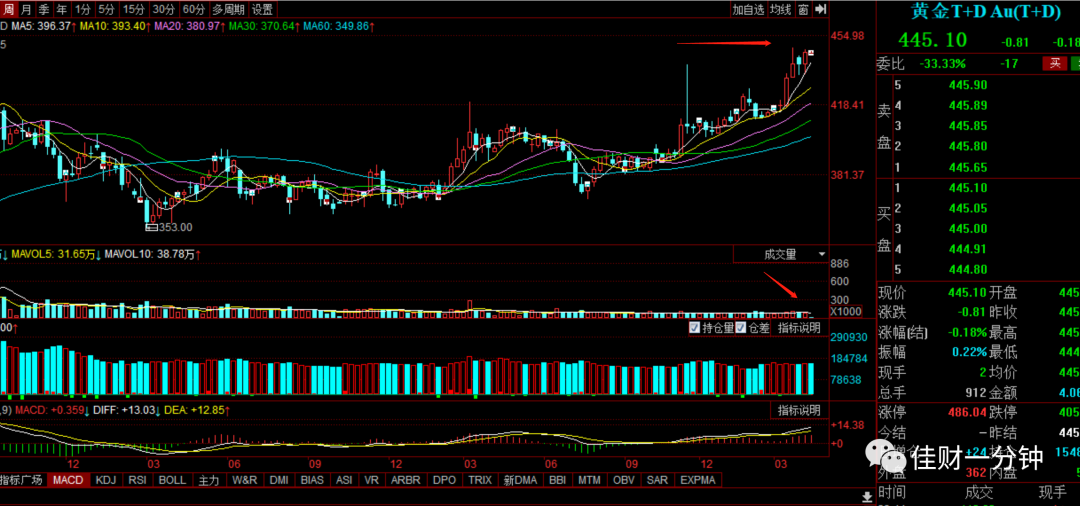Select the 5分 minute chart tab

pyautogui.click(x=106, y=9)
